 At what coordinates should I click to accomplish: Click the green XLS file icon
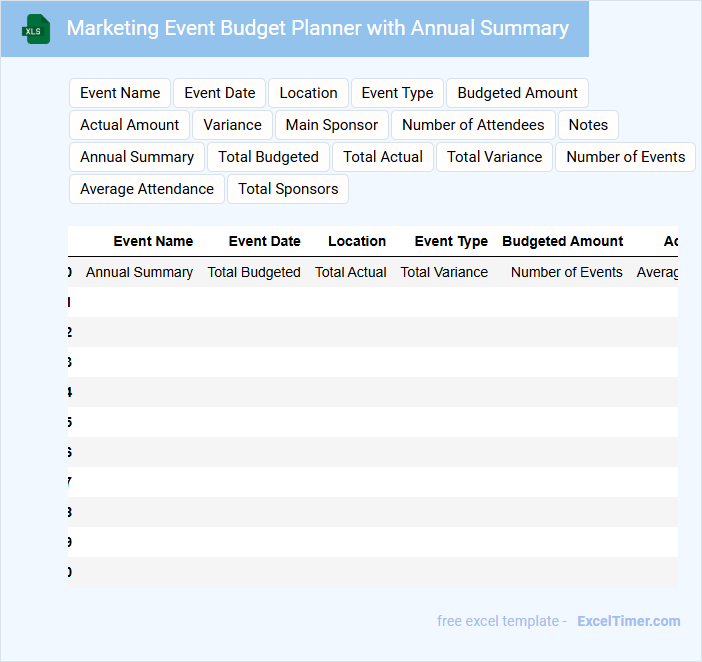pos(36,29)
